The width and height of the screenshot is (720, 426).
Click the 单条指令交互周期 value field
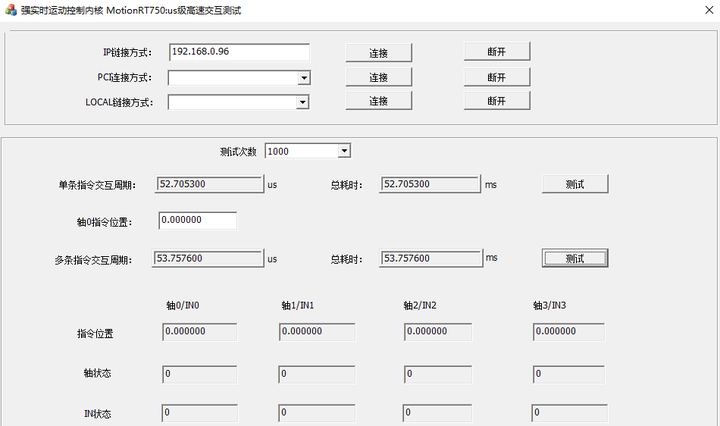(x=209, y=184)
